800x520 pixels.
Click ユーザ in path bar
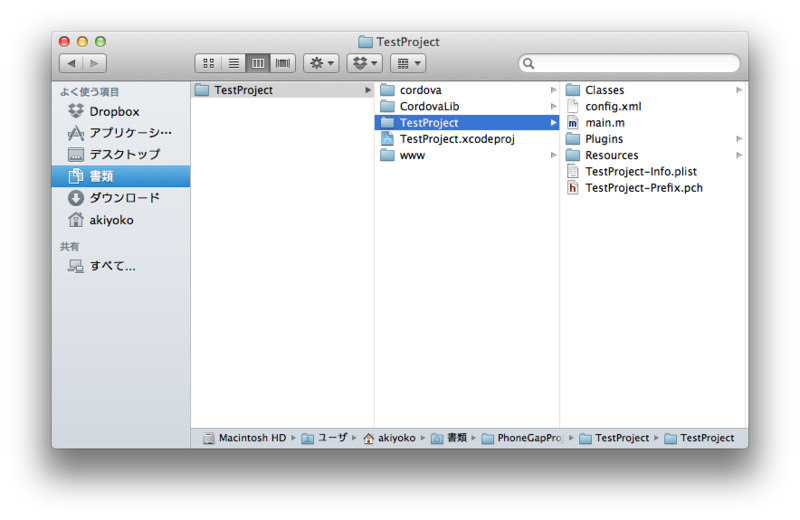[324, 438]
